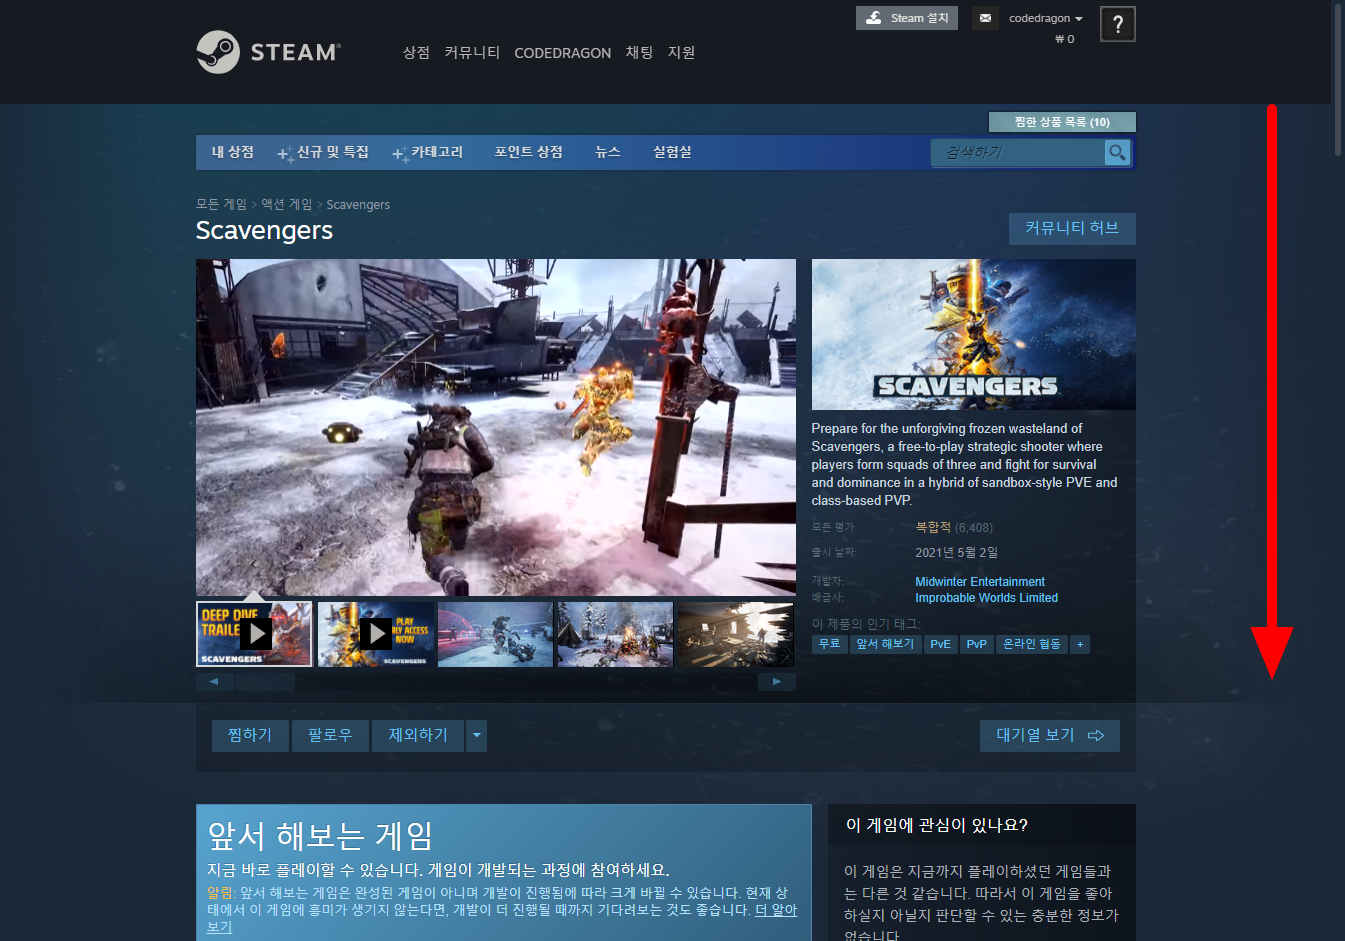Click the 커뮤니티 허브 button
Screen dimensions: 1345x941
point(1072,228)
